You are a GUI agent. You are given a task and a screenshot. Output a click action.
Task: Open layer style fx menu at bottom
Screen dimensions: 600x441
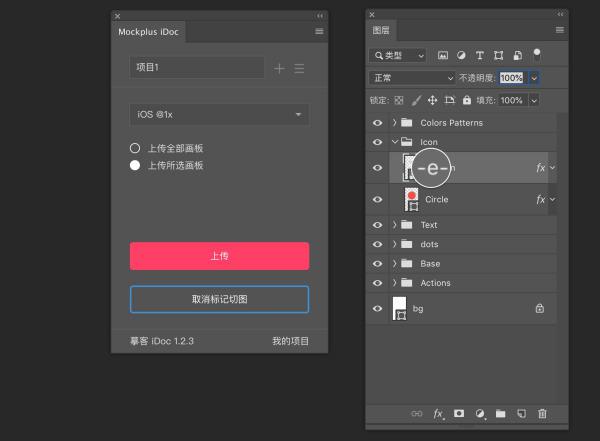click(x=439, y=414)
